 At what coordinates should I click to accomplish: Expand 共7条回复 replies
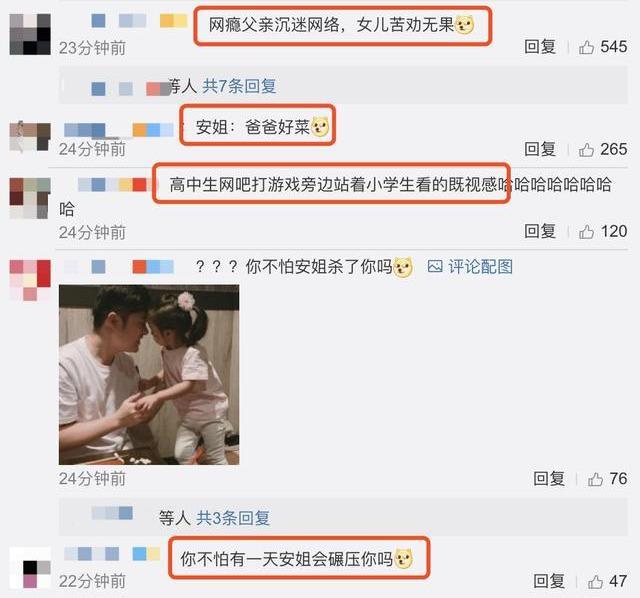coord(239,86)
